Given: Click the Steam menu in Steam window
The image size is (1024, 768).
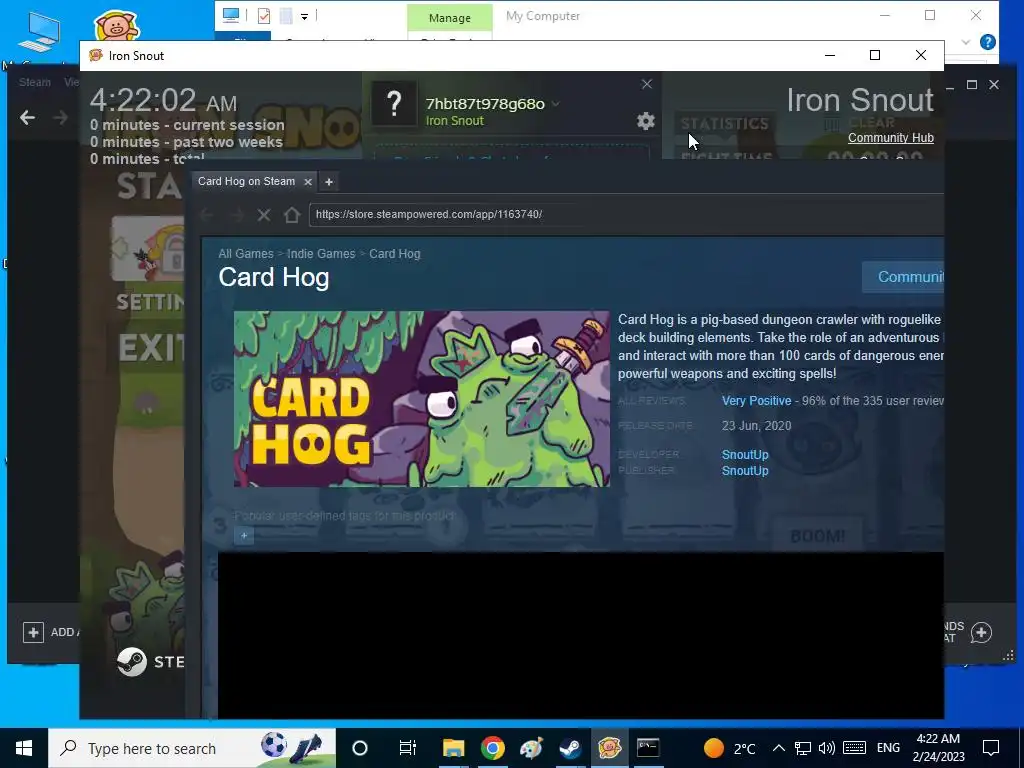Looking at the screenshot, I should click(x=35, y=82).
